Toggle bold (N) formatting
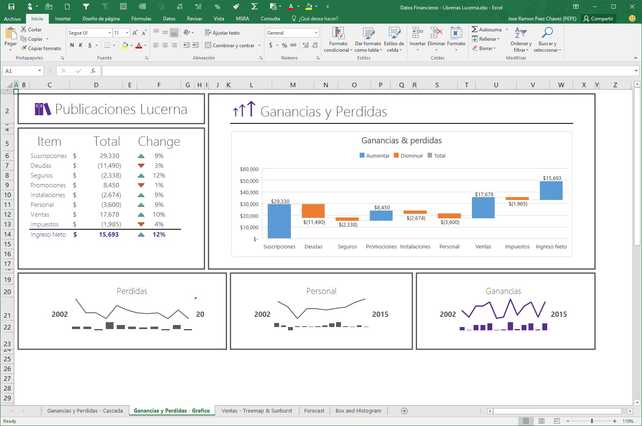 coord(71,46)
